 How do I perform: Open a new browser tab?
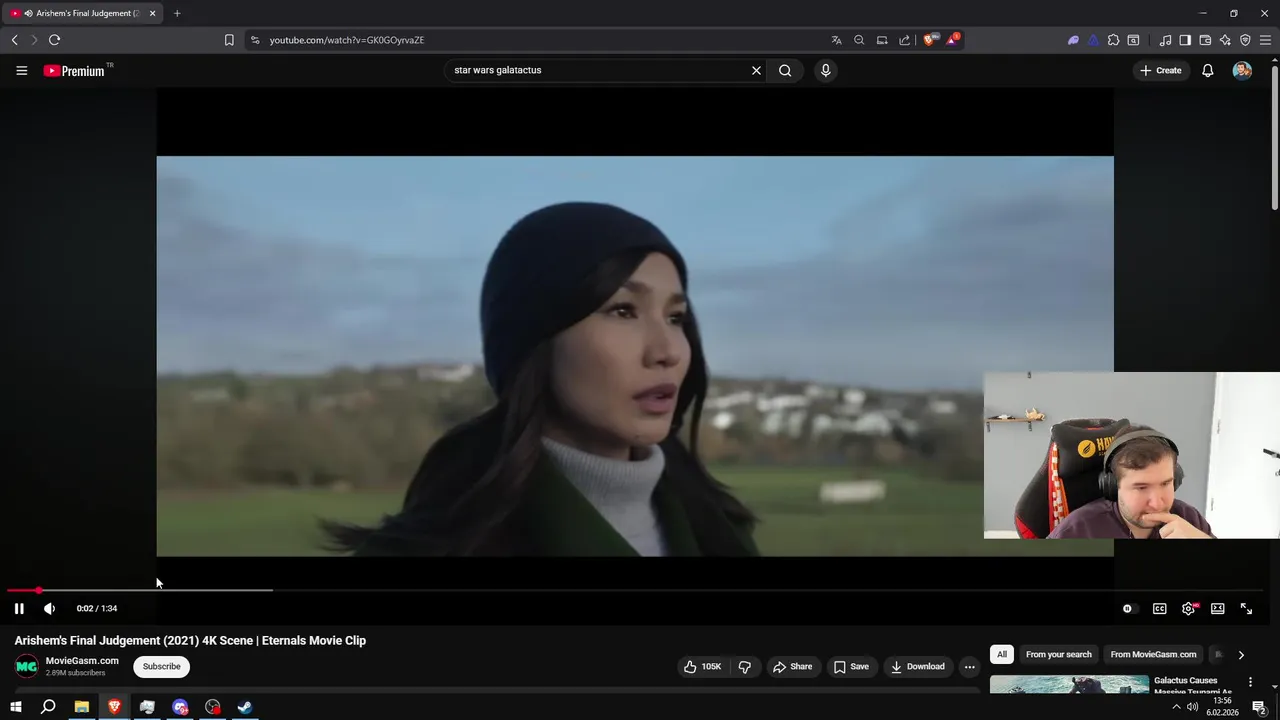tap(177, 13)
